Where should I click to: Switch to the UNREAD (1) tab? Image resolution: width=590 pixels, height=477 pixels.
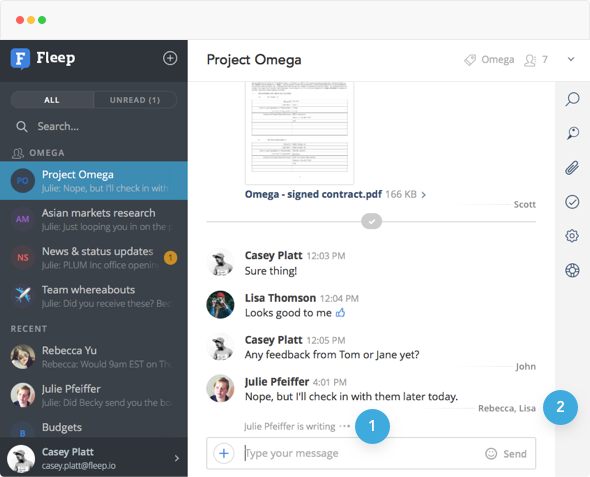135,100
